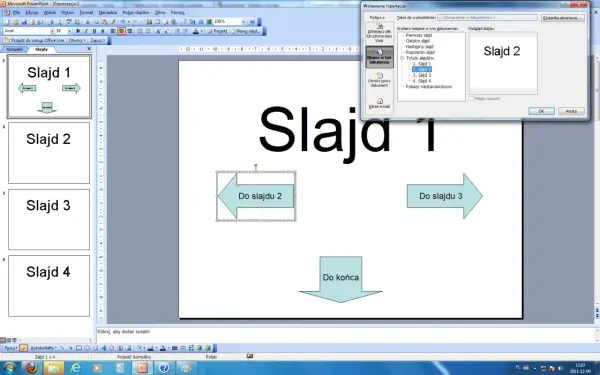Viewport: 600px width, 375px height.
Task: Click OK in the hyperlink dialog
Action: point(541,111)
